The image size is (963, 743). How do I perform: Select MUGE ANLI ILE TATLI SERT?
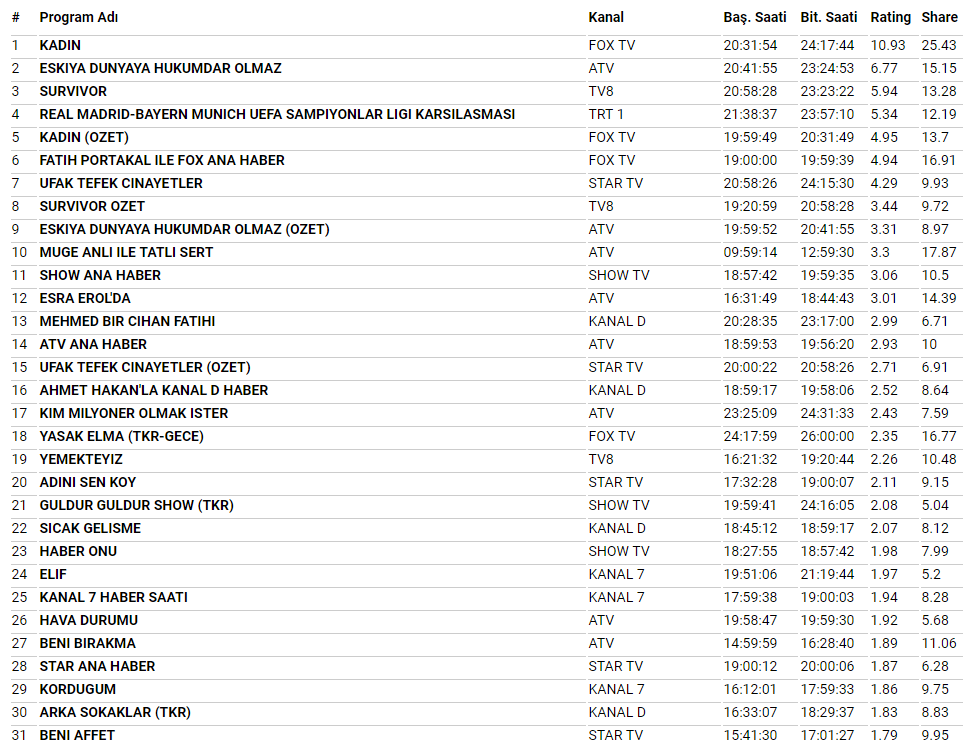pyautogui.click(x=126, y=252)
